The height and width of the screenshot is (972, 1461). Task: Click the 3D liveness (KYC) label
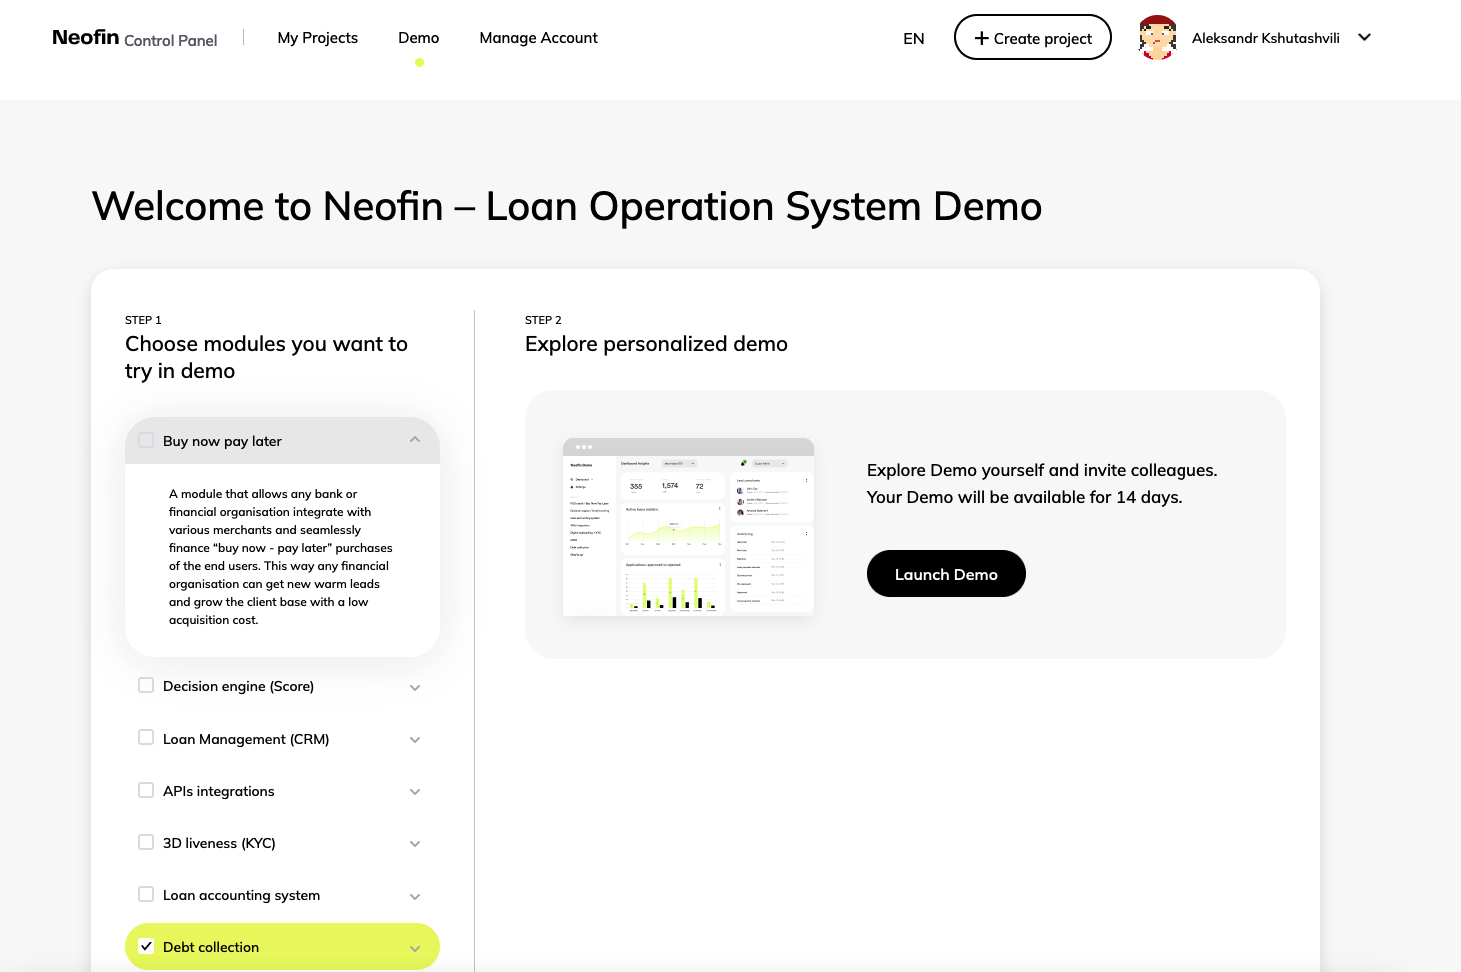[x=219, y=843]
